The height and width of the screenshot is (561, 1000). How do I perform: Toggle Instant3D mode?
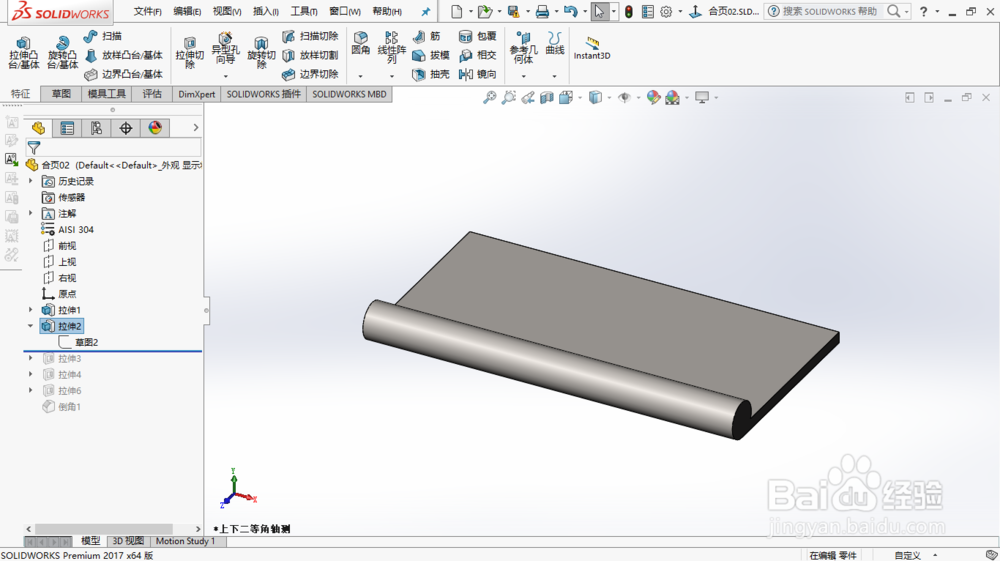[x=592, y=48]
